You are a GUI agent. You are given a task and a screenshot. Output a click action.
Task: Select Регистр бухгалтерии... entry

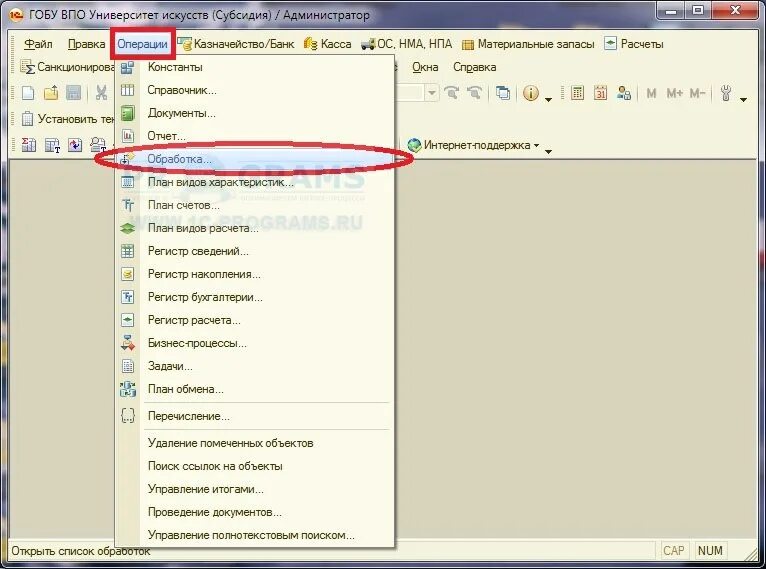255,297
